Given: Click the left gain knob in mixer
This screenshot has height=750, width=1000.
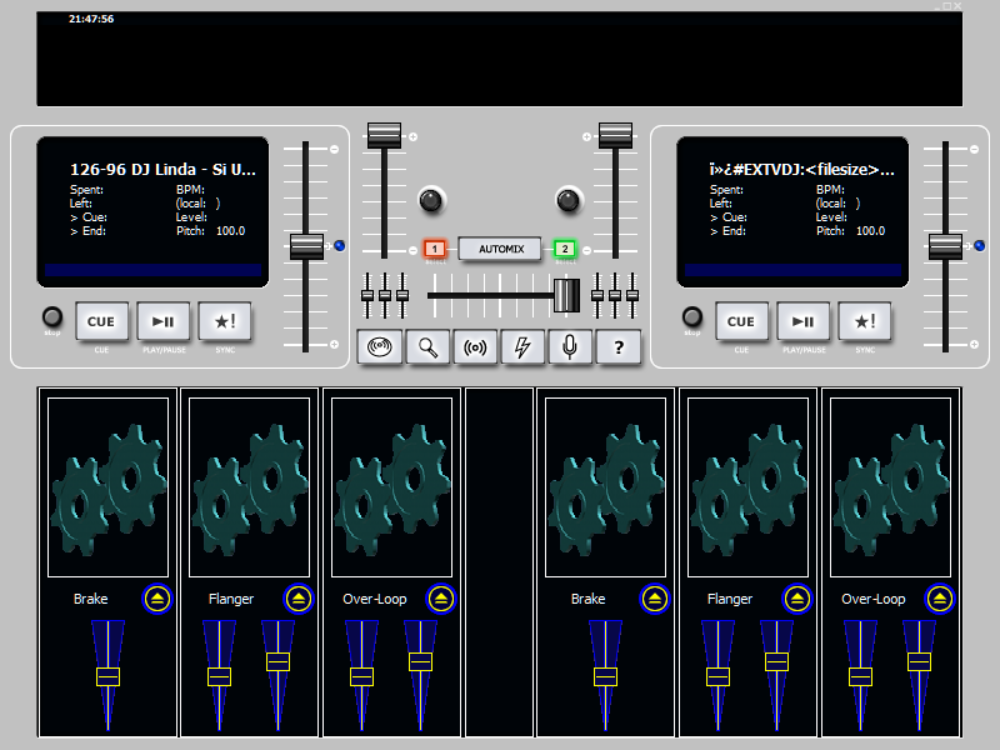Looking at the screenshot, I should [431, 200].
